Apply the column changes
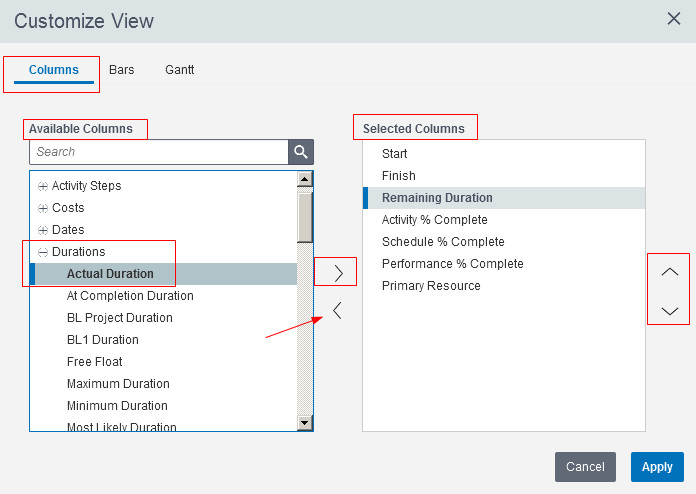Screen dimensions: 696x494 (x=657, y=467)
